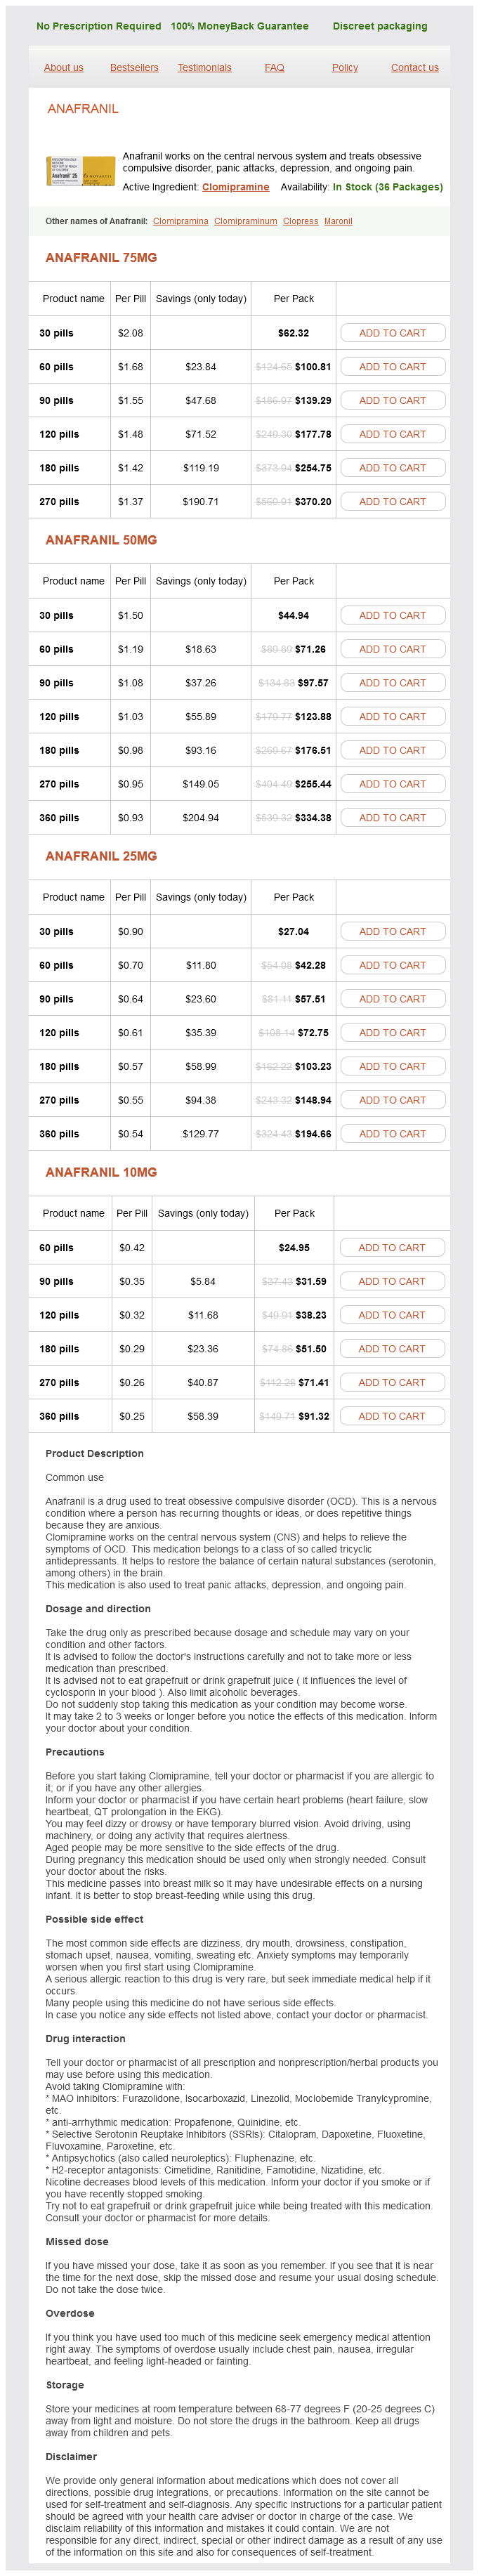Add Anafranil 50mg 60 pills to cart

point(392,649)
